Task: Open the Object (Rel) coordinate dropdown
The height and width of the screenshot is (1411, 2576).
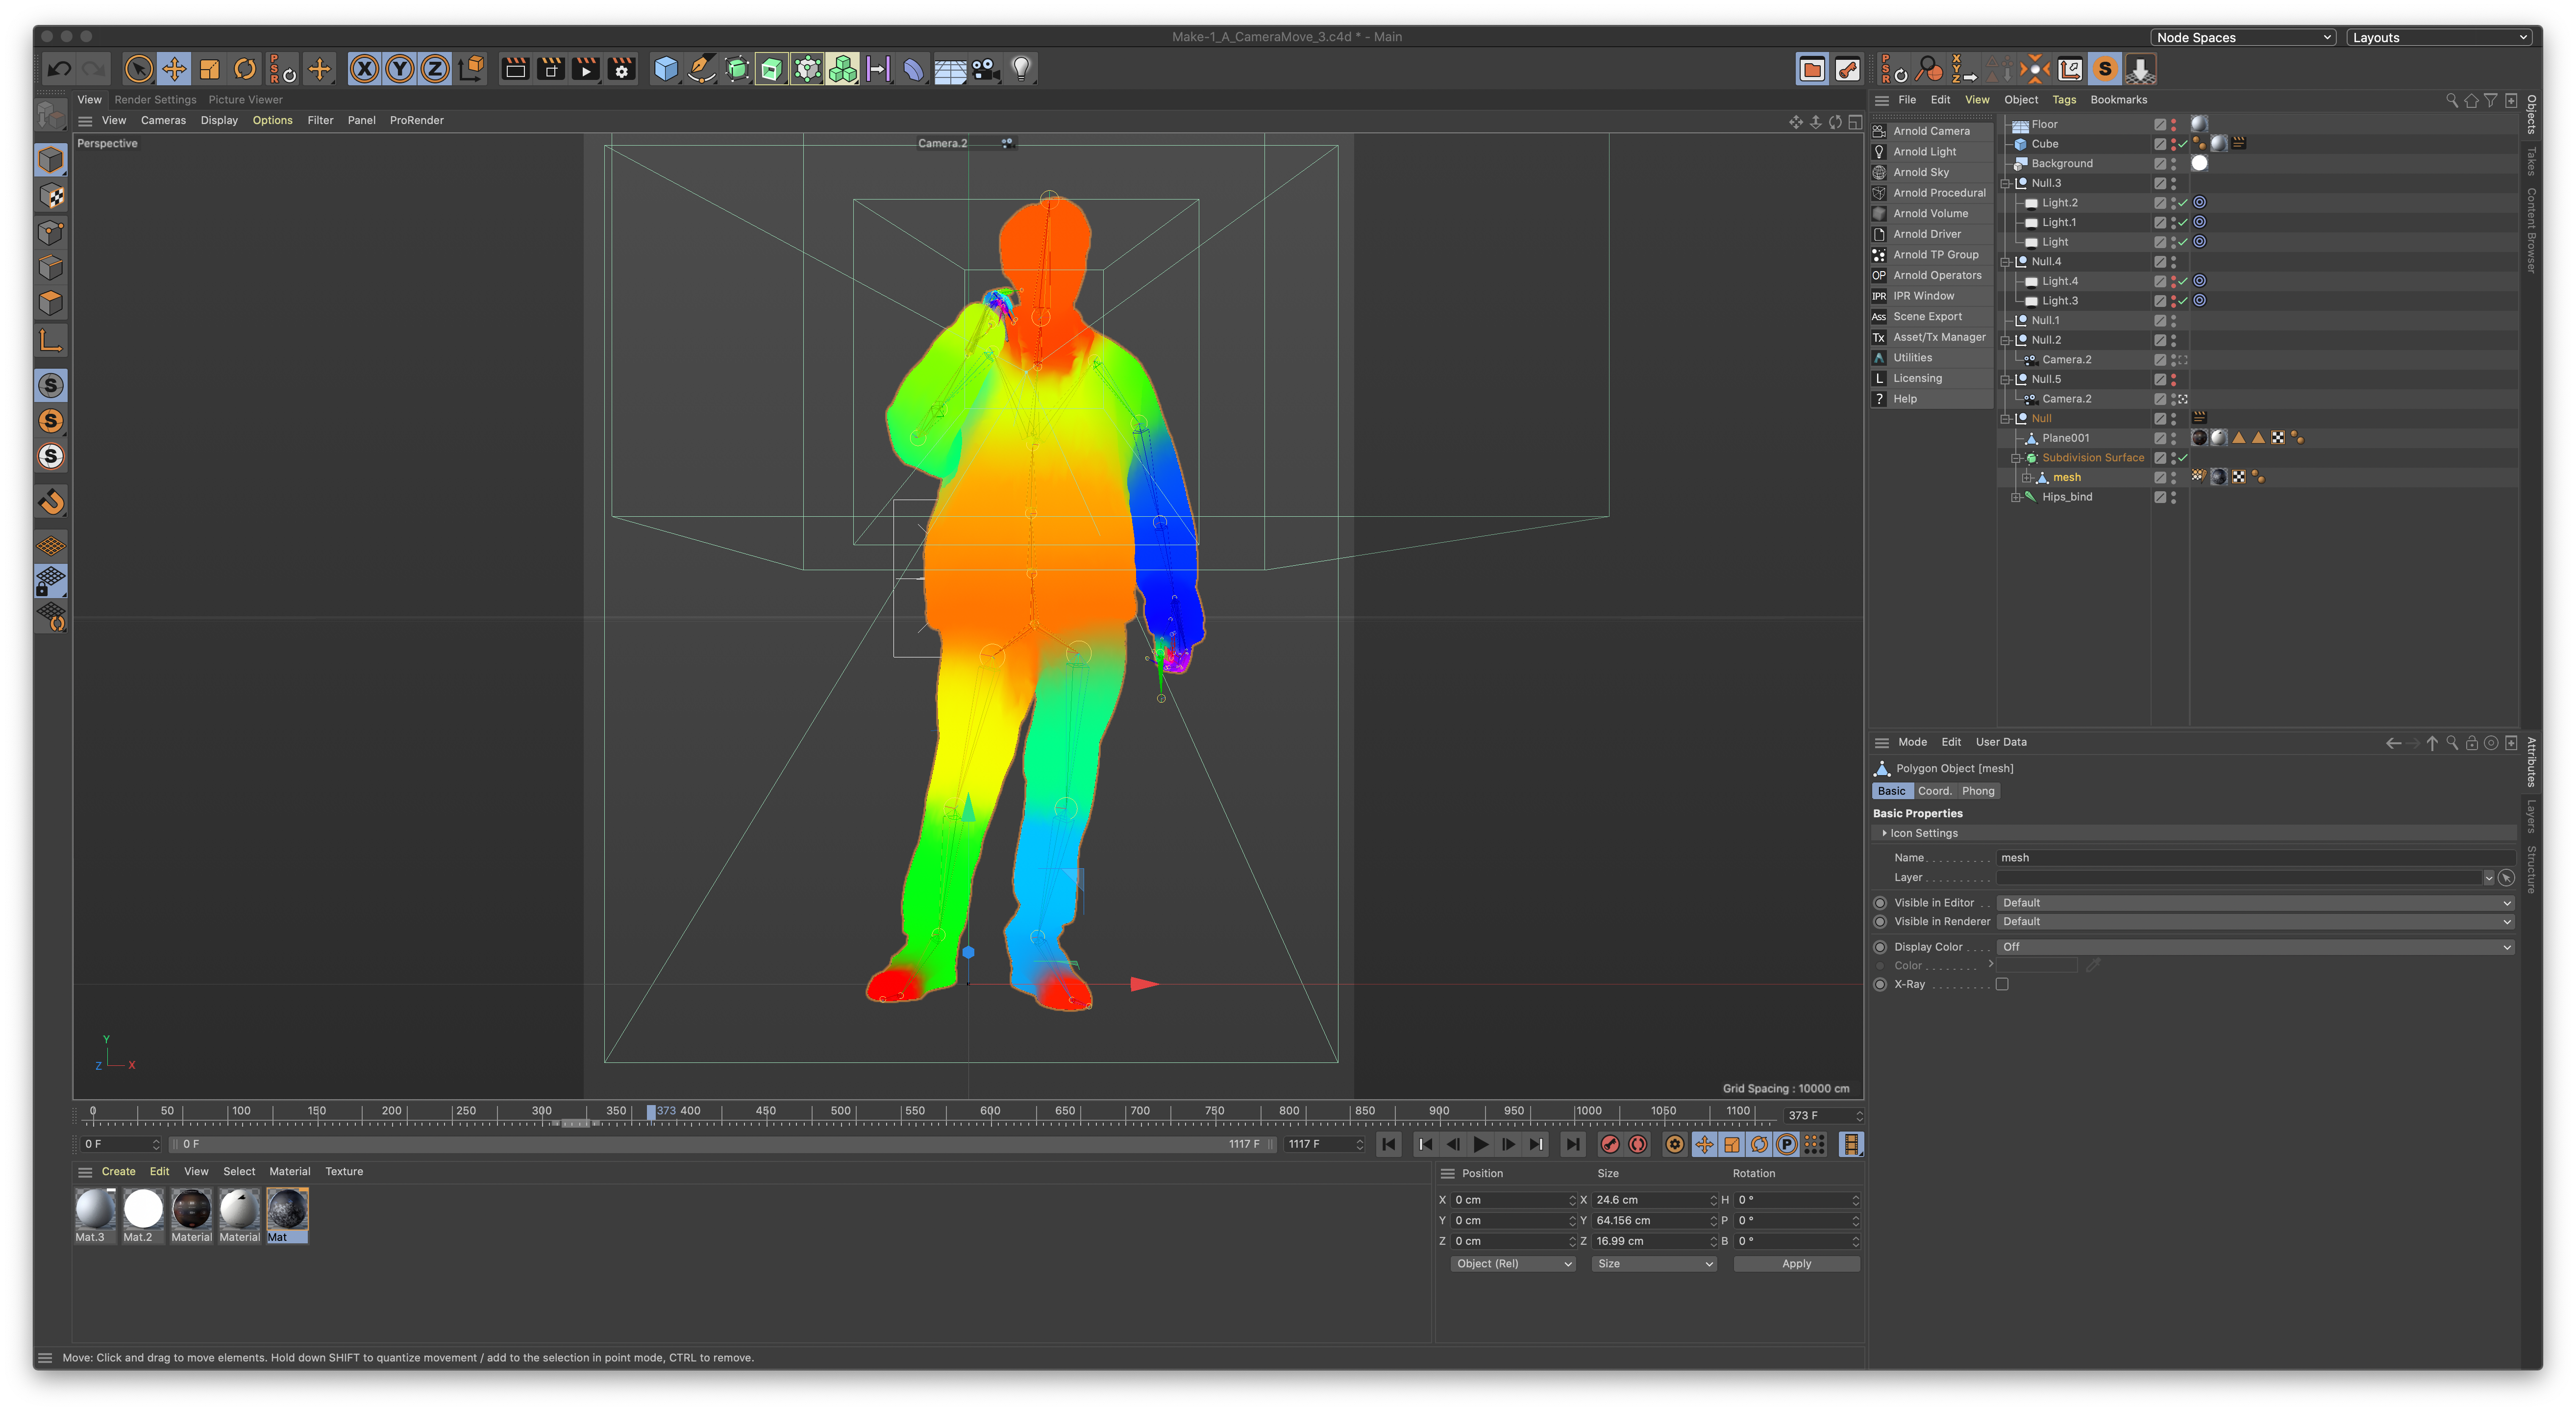Action: (1513, 1264)
